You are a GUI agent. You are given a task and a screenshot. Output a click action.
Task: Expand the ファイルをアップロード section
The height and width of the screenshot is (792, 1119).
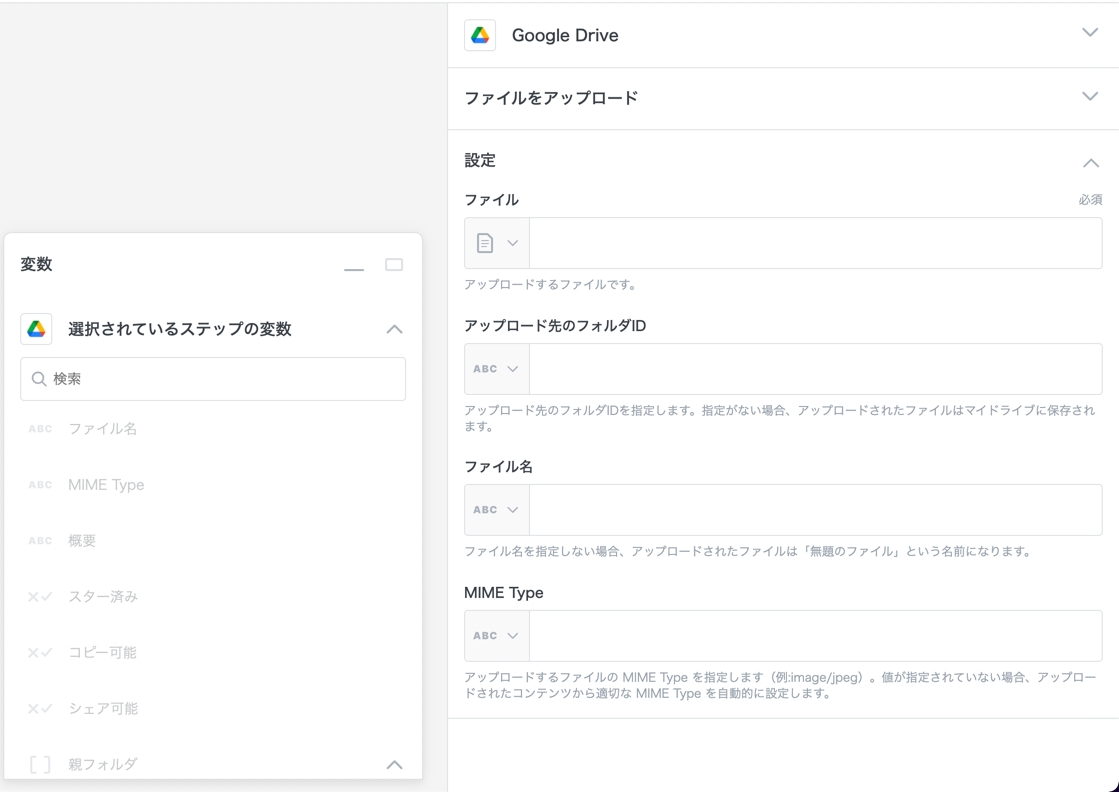[1090, 97]
